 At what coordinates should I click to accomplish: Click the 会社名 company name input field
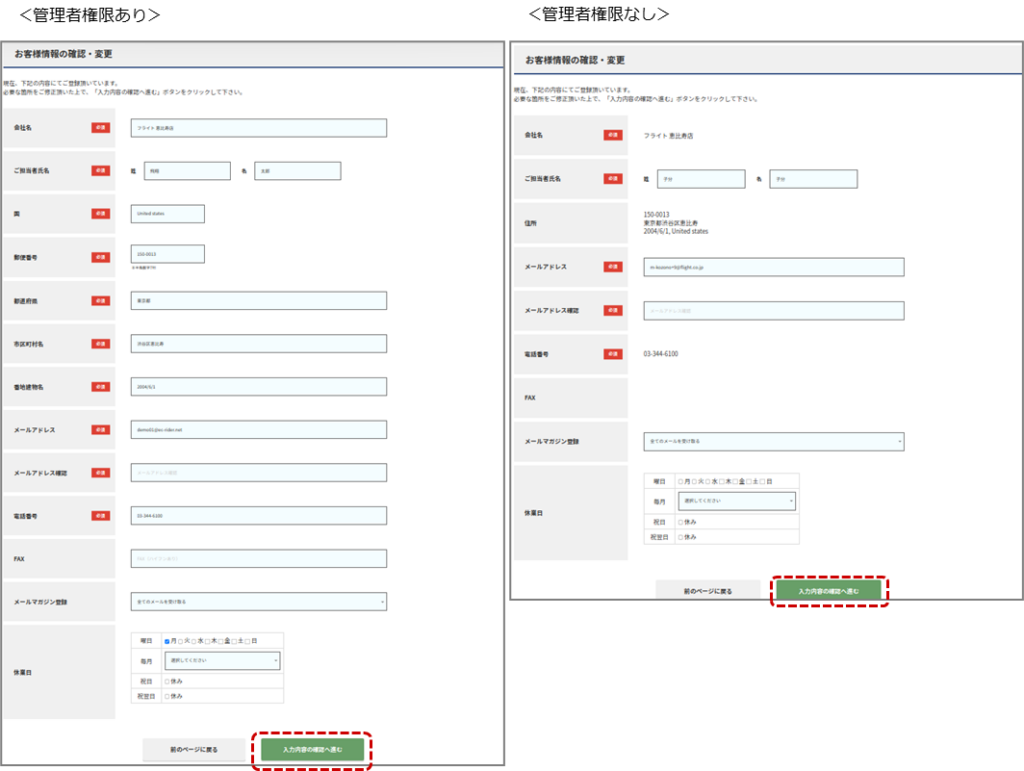coord(258,128)
